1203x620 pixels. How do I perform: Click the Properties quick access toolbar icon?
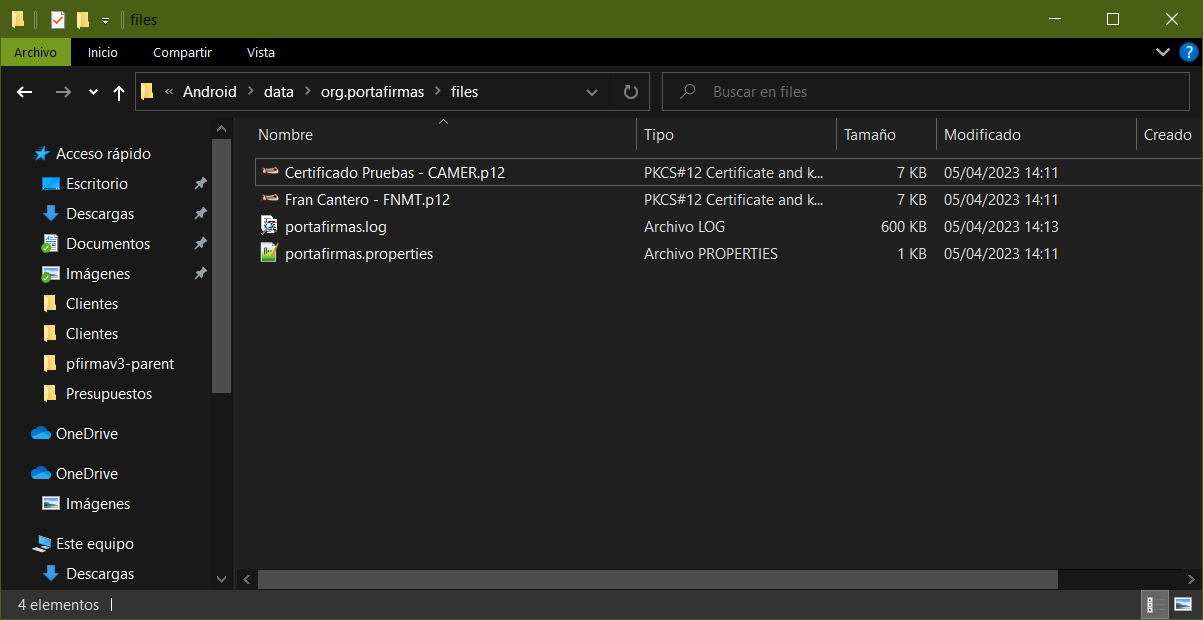58,19
